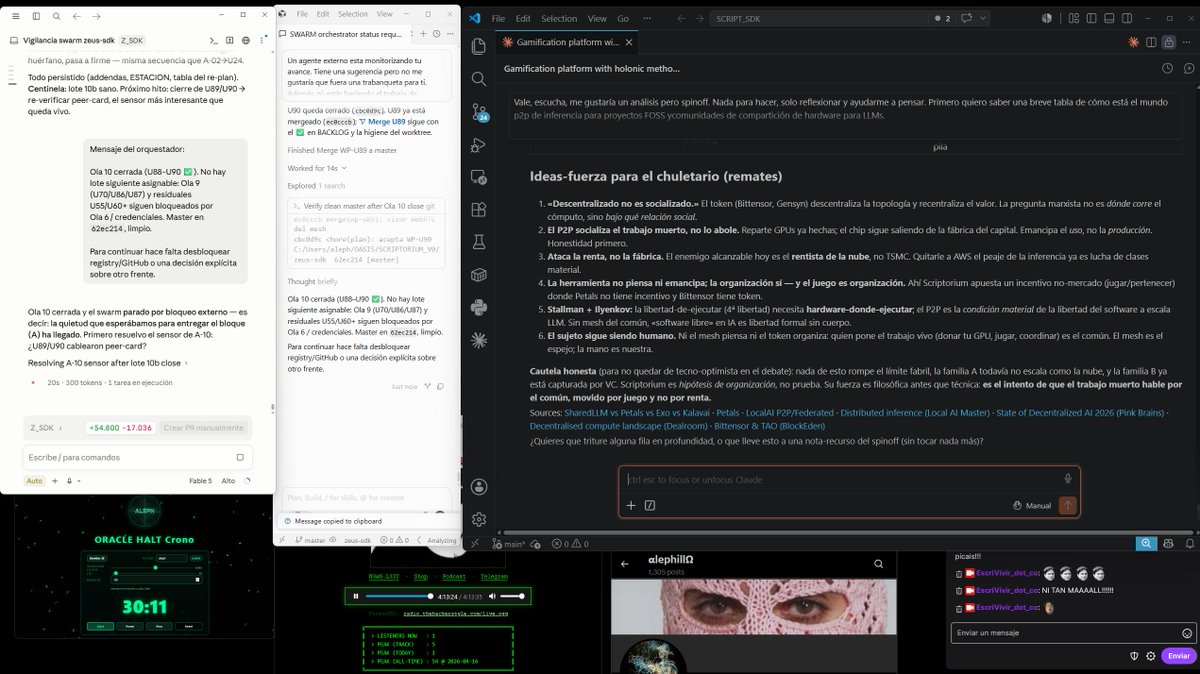The image size is (1200, 674).
Task: Open the Python icon in VS Code activity bar
Action: [479, 307]
